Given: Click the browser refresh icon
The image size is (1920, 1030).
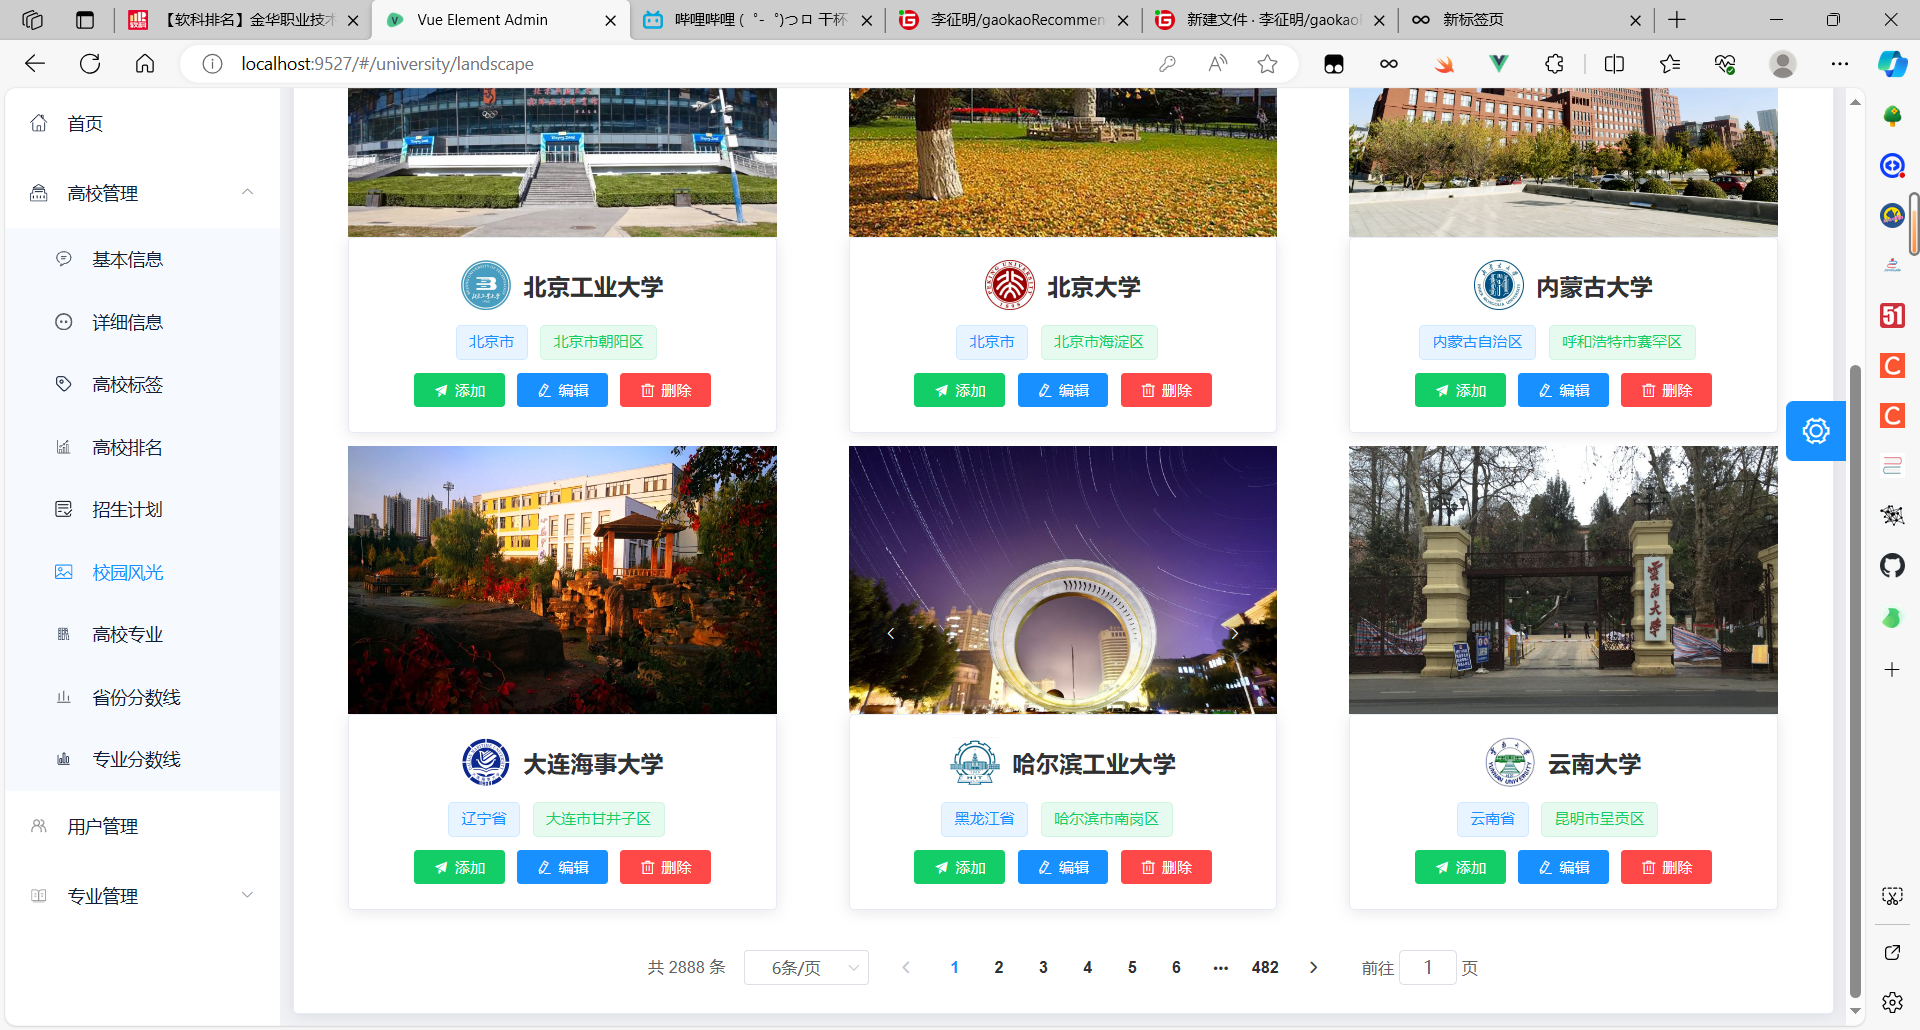Looking at the screenshot, I should 90,64.
